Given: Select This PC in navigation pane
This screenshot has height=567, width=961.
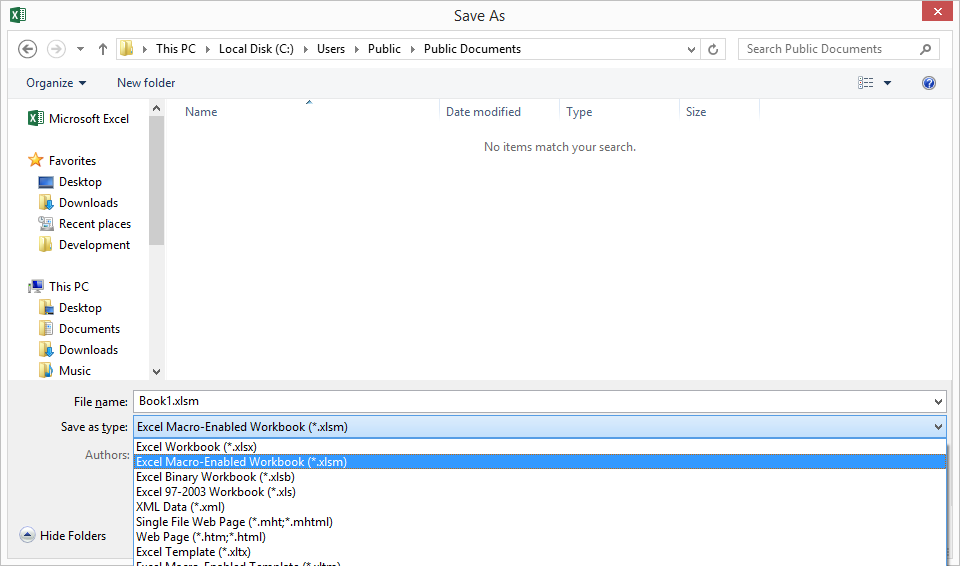Looking at the screenshot, I should [59, 286].
